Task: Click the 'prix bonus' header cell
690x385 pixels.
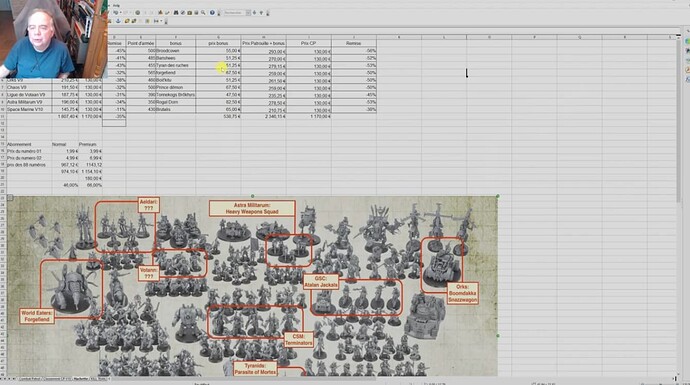Action: 218,44
